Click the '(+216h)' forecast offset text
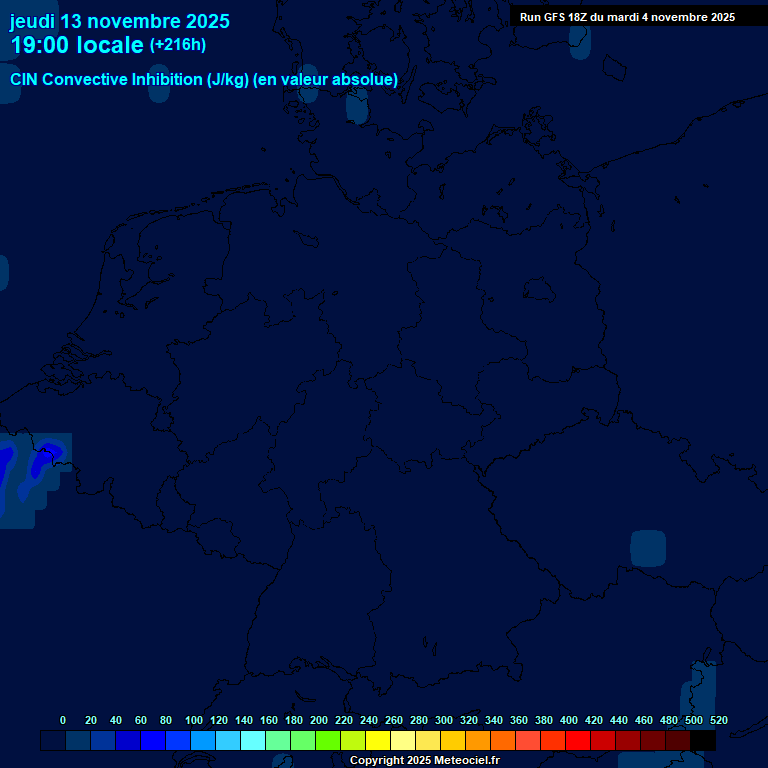 click(178, 45)
